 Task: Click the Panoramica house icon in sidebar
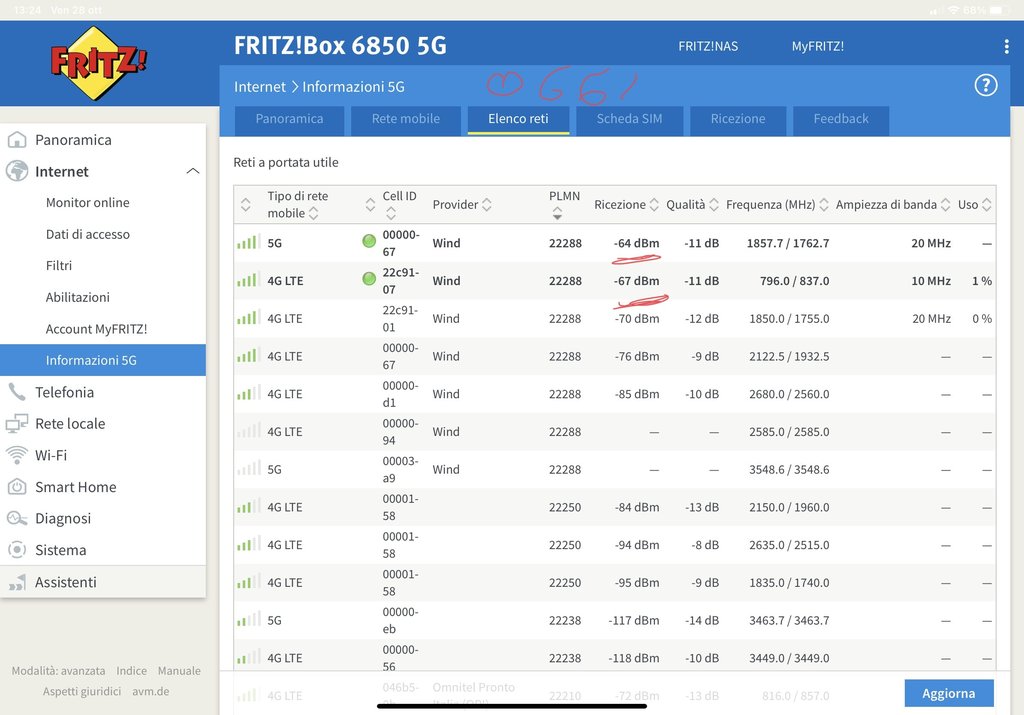pos(17,140)
